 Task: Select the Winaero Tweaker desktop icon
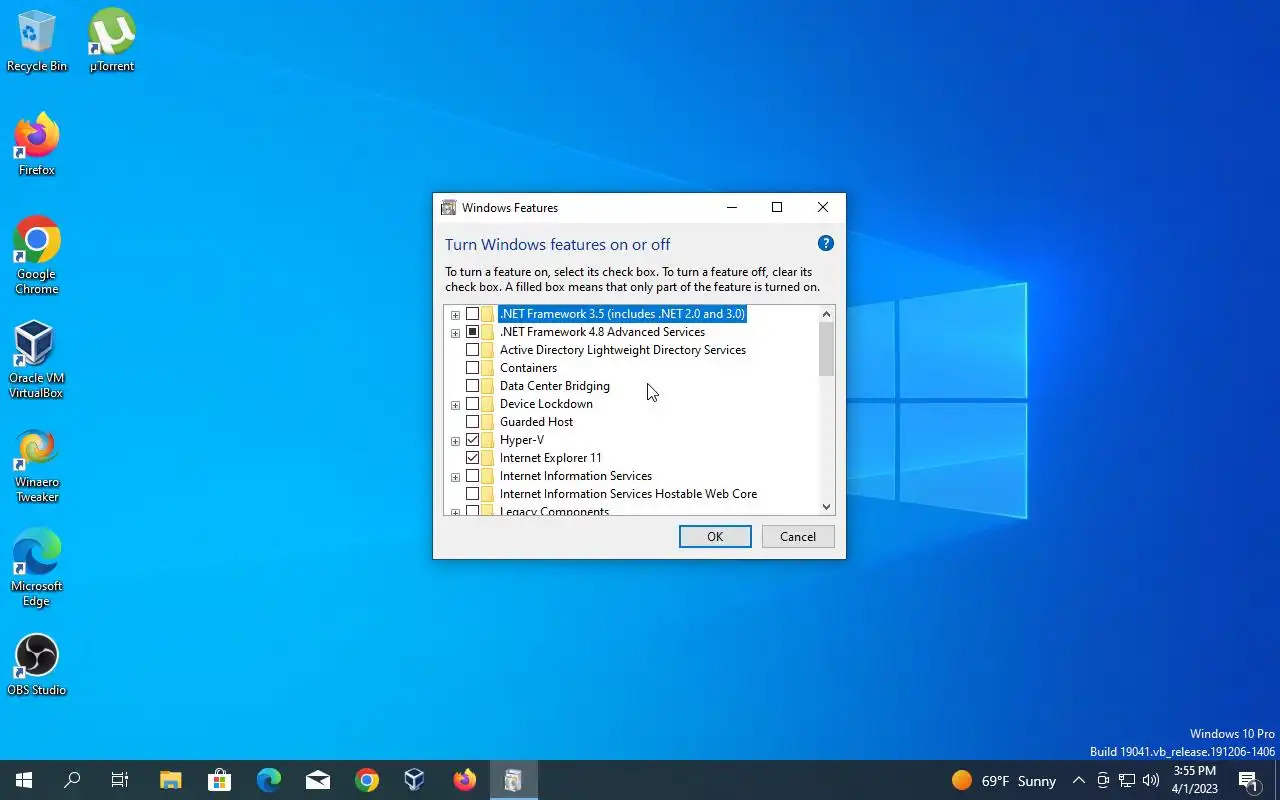(x=37, y=464)
